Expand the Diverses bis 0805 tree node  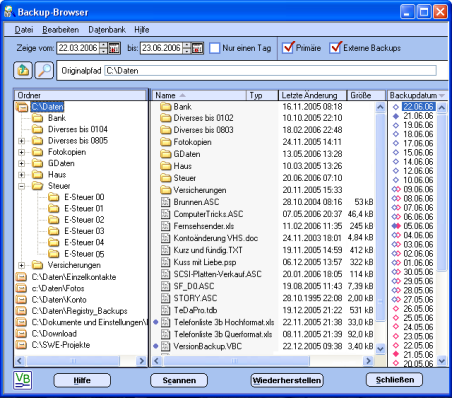coord(22,141)
